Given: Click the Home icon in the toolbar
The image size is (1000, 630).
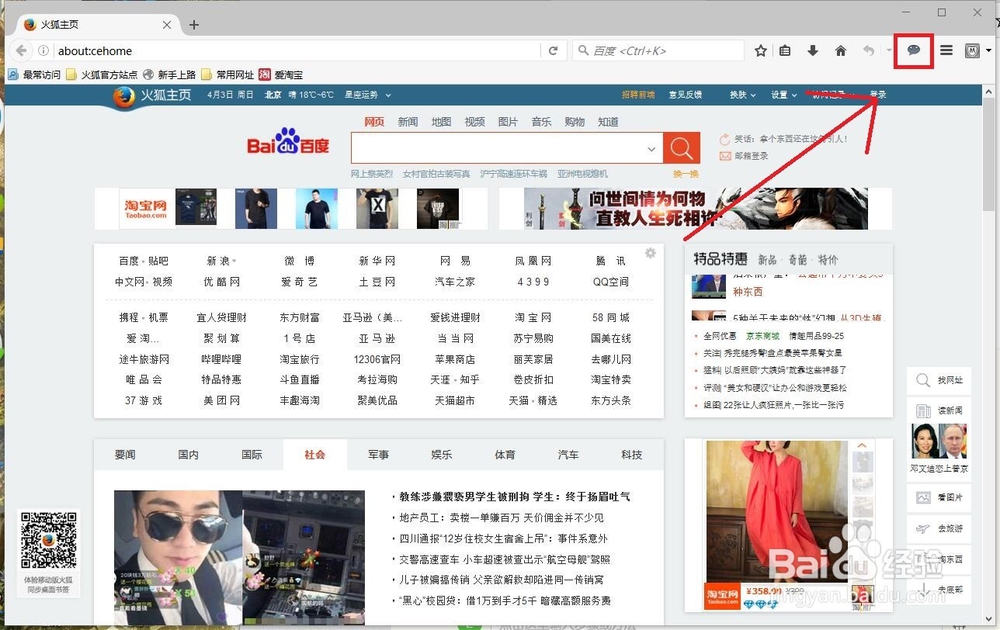Looking at the screenshot, I should pos(840,50).
